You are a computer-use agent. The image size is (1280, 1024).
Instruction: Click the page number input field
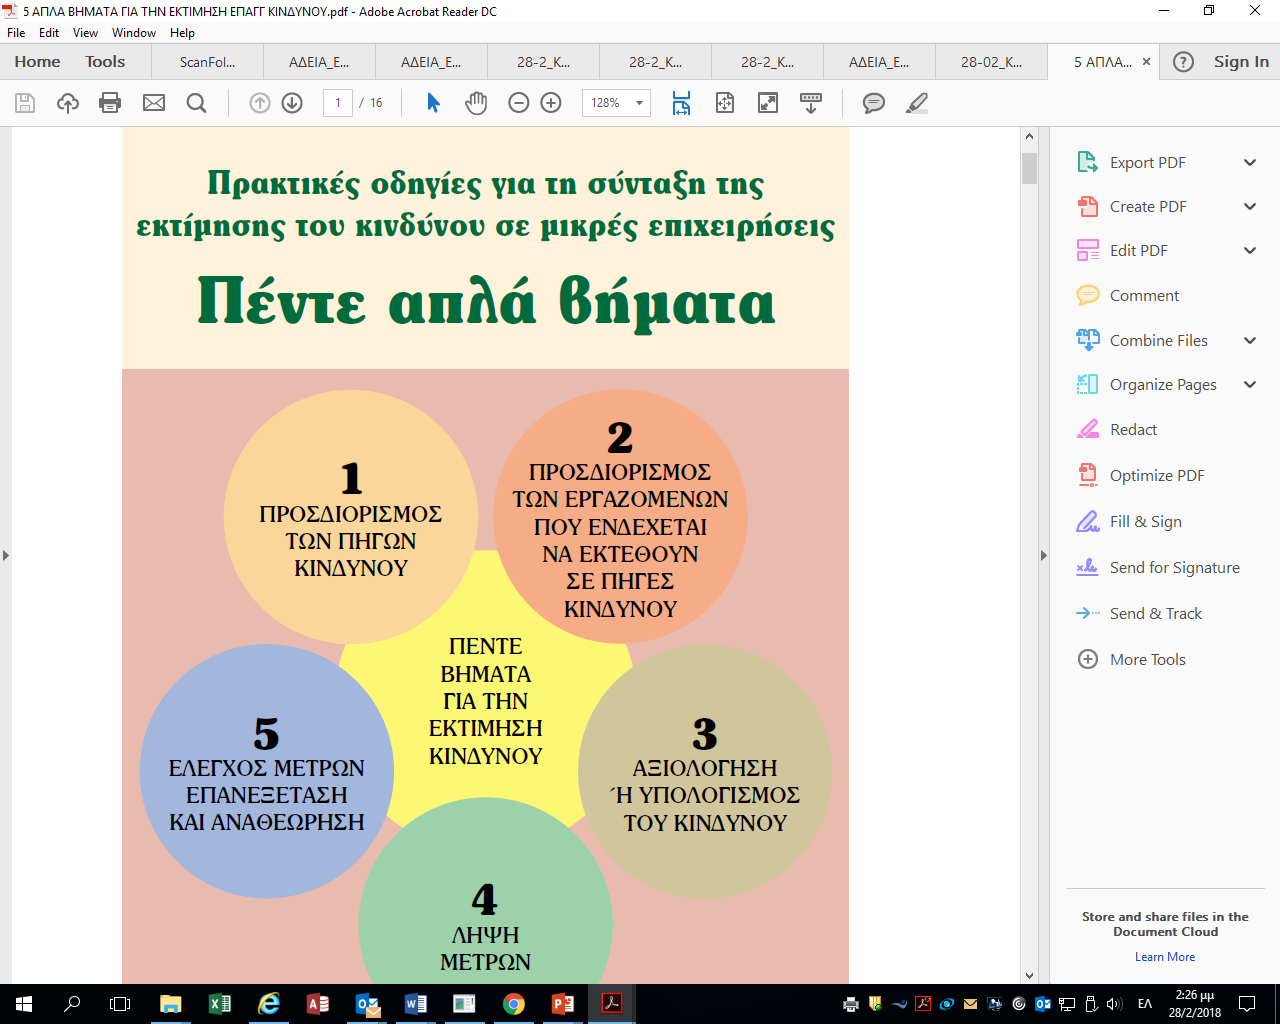(338, 103)
